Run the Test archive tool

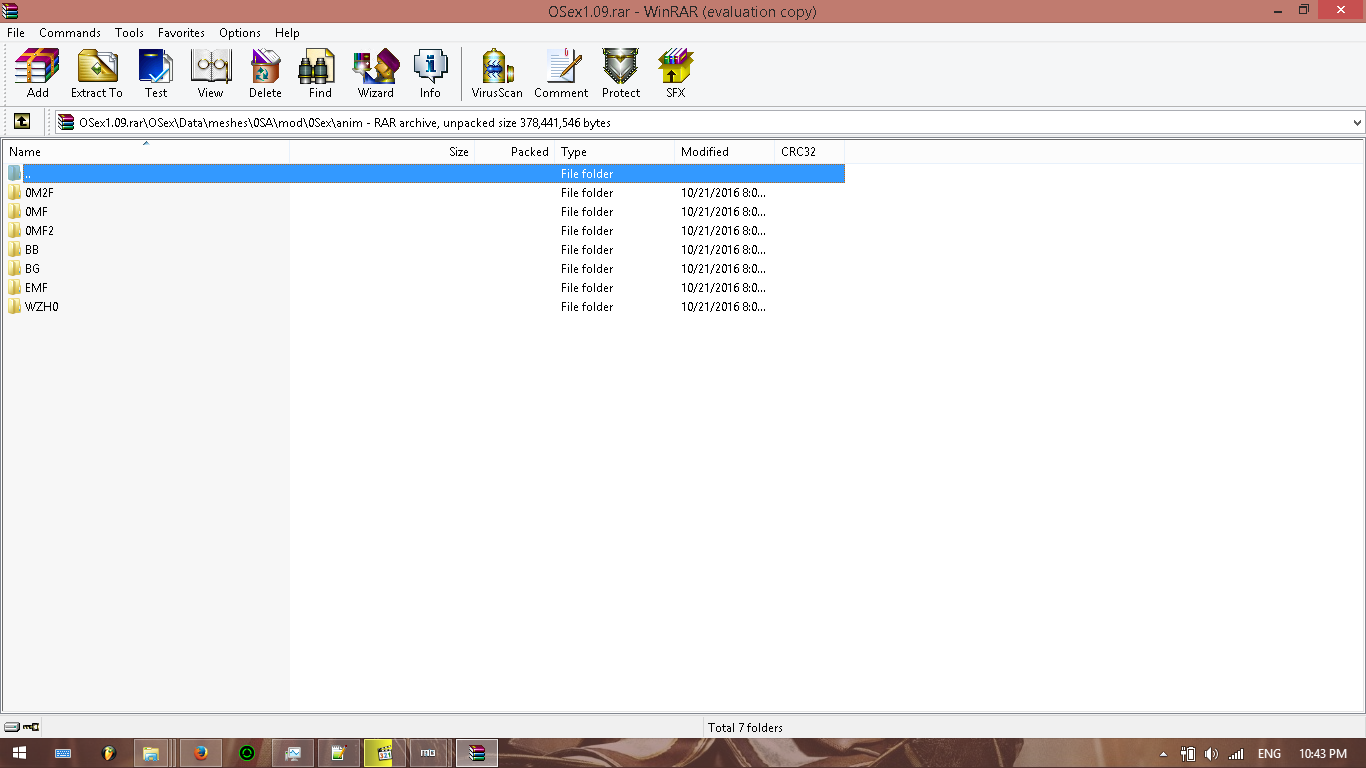pyautogui.click(x=156, y=73)
